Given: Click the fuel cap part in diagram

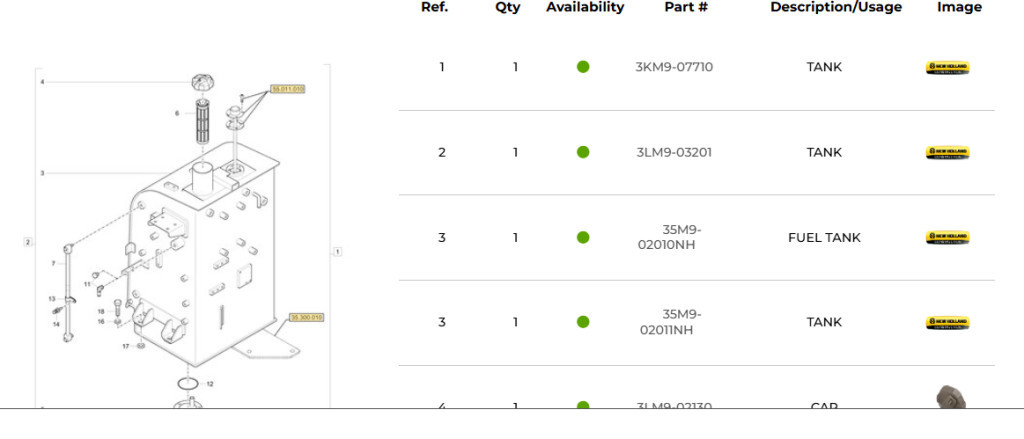Looking at the screenshot, I should click(203, 84).
